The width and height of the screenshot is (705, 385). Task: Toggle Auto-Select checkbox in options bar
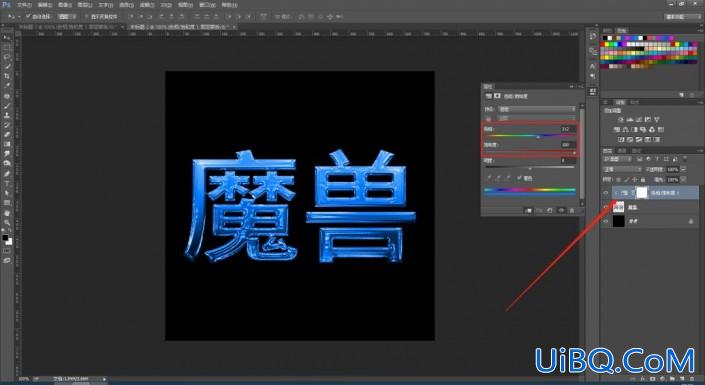click(28, 16)
